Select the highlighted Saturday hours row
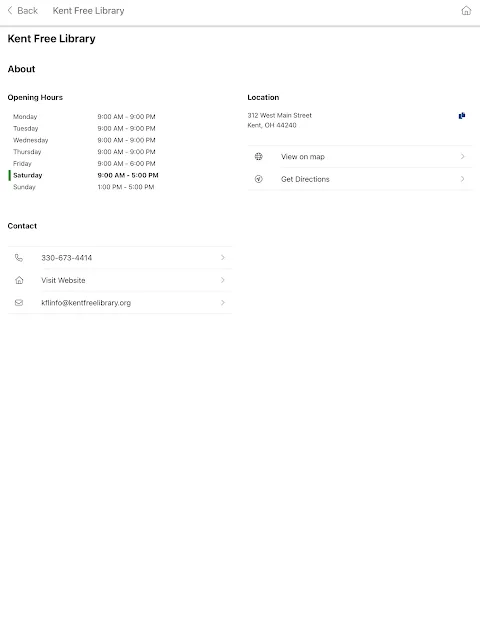This screenshot has width=480, height=626. 84,175
